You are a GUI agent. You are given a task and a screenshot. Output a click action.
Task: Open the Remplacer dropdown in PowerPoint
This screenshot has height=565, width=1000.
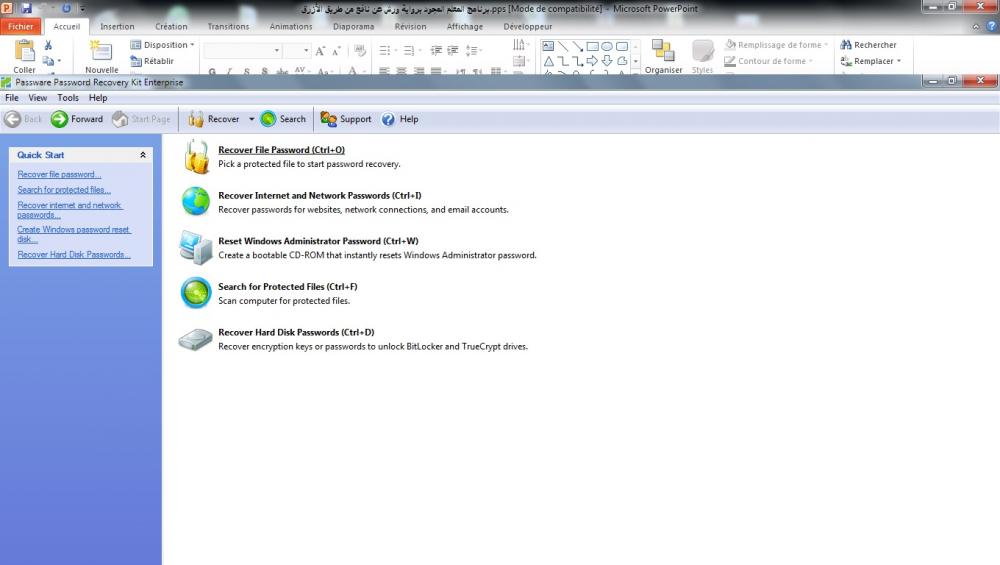point(871,61)
